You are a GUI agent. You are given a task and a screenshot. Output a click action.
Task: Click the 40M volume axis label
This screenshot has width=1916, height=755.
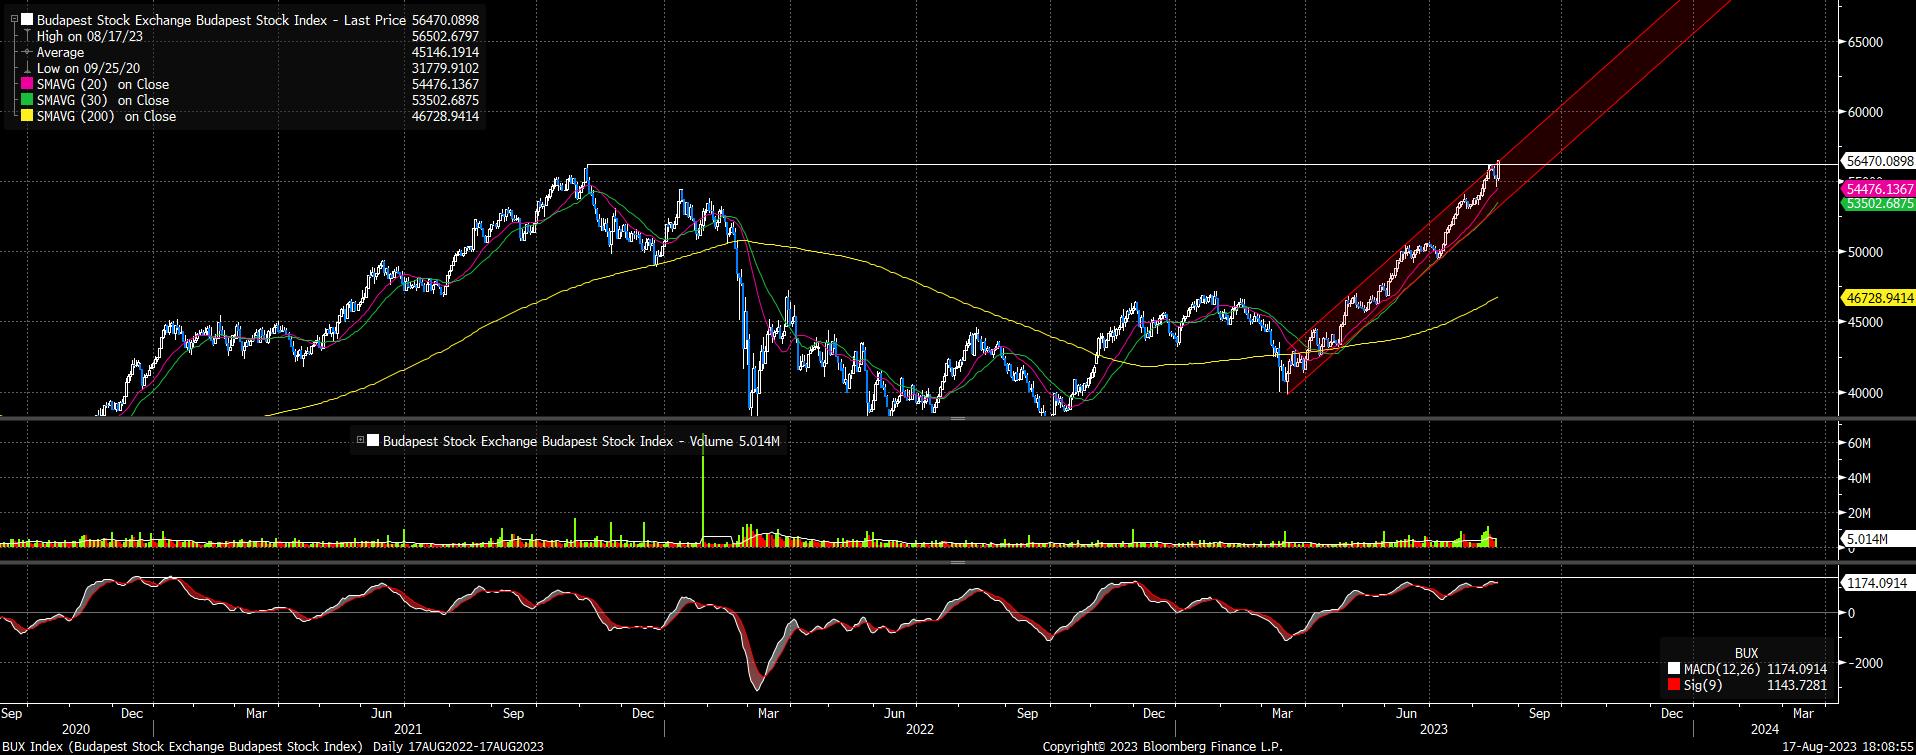tap(1859, 478)
